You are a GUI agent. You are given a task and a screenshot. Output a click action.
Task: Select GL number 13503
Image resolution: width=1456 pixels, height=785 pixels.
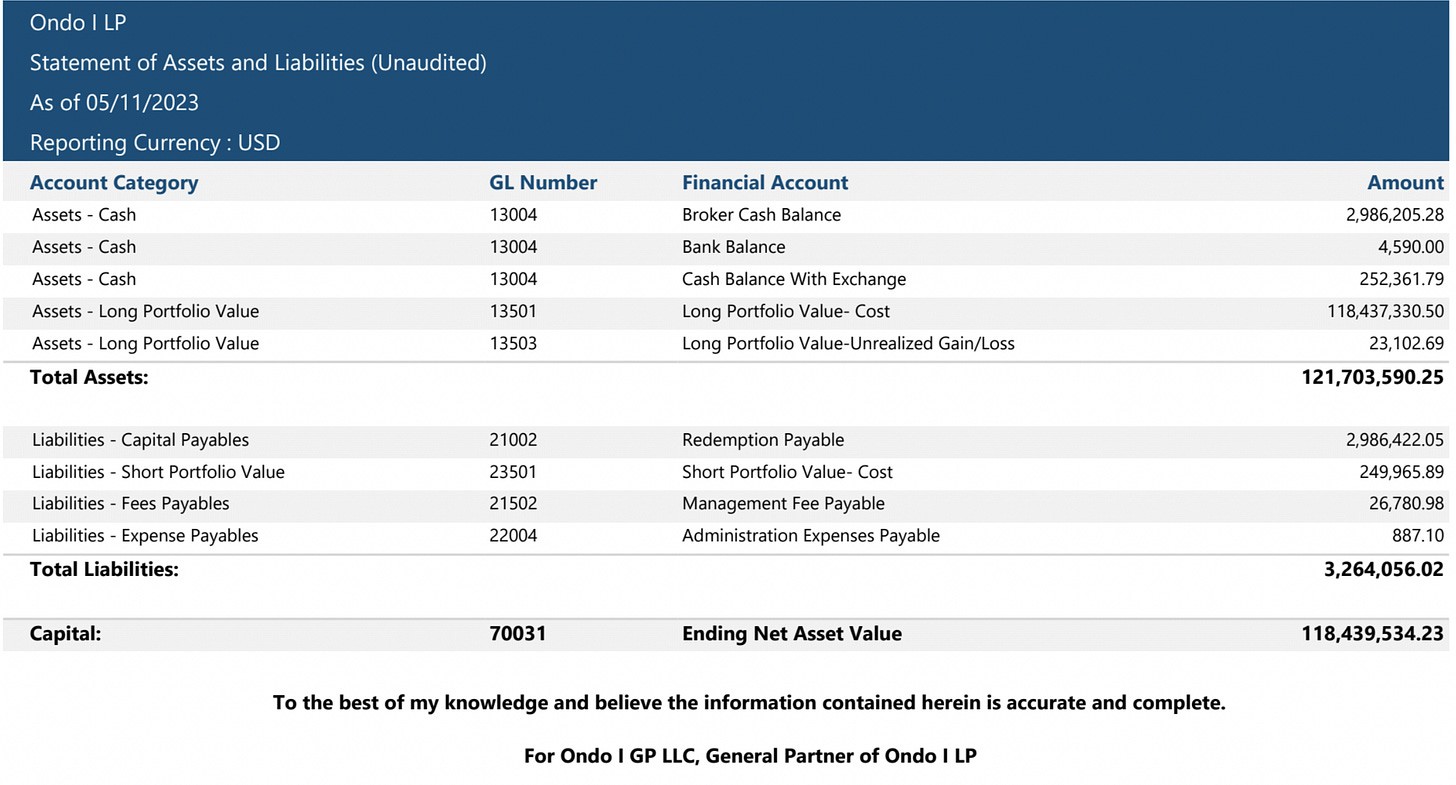[513, 343]
